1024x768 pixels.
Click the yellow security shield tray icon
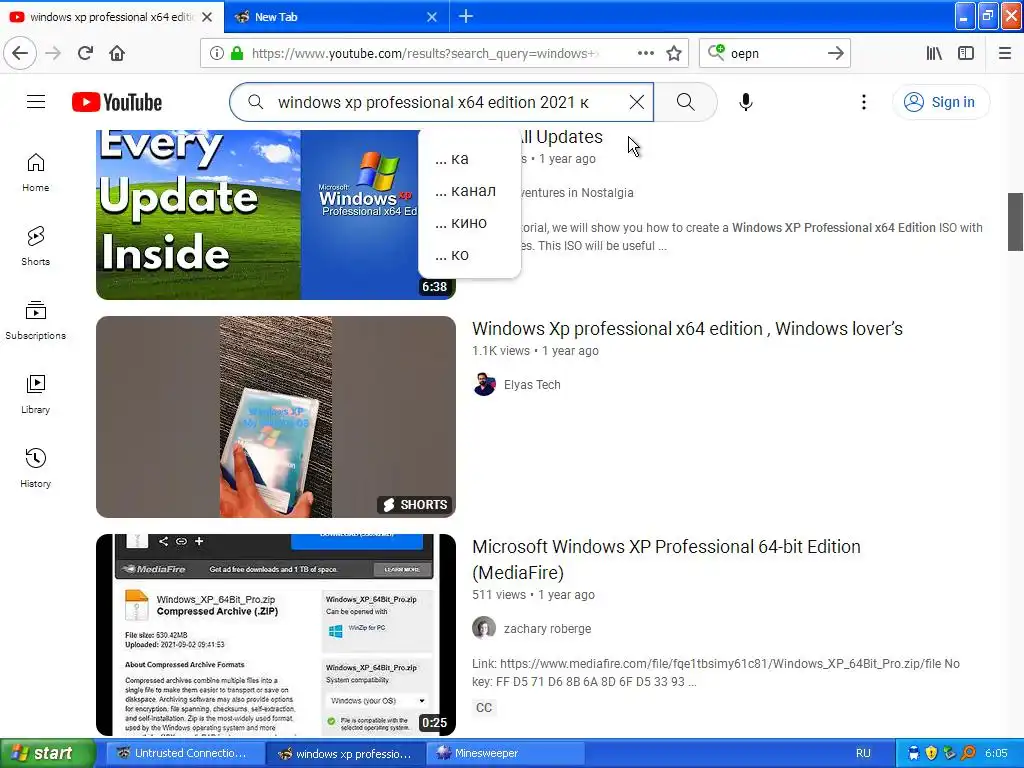point(931,753)
